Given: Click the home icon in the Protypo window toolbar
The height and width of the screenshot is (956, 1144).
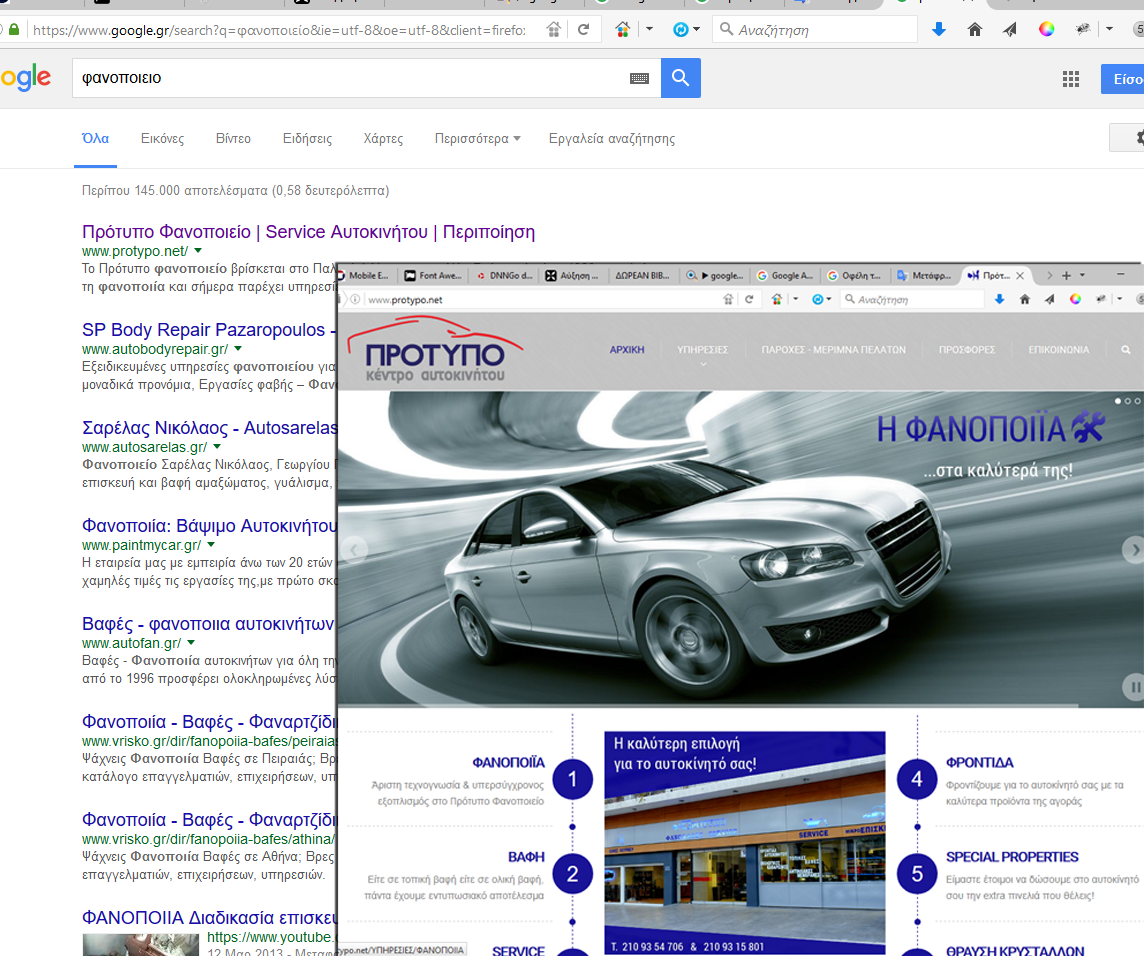Looking at the screenshot, I should pos(1024,299).
